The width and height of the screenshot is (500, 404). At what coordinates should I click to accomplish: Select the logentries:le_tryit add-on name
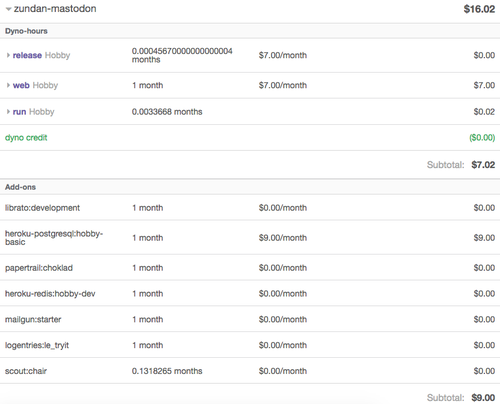tap(37, 345)
